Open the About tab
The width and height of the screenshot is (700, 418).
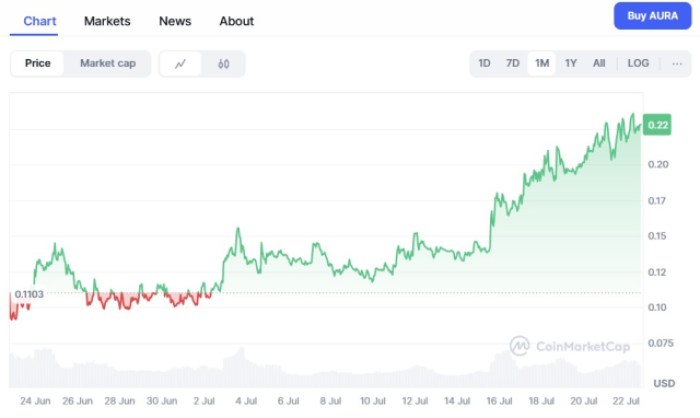point(237,21)
